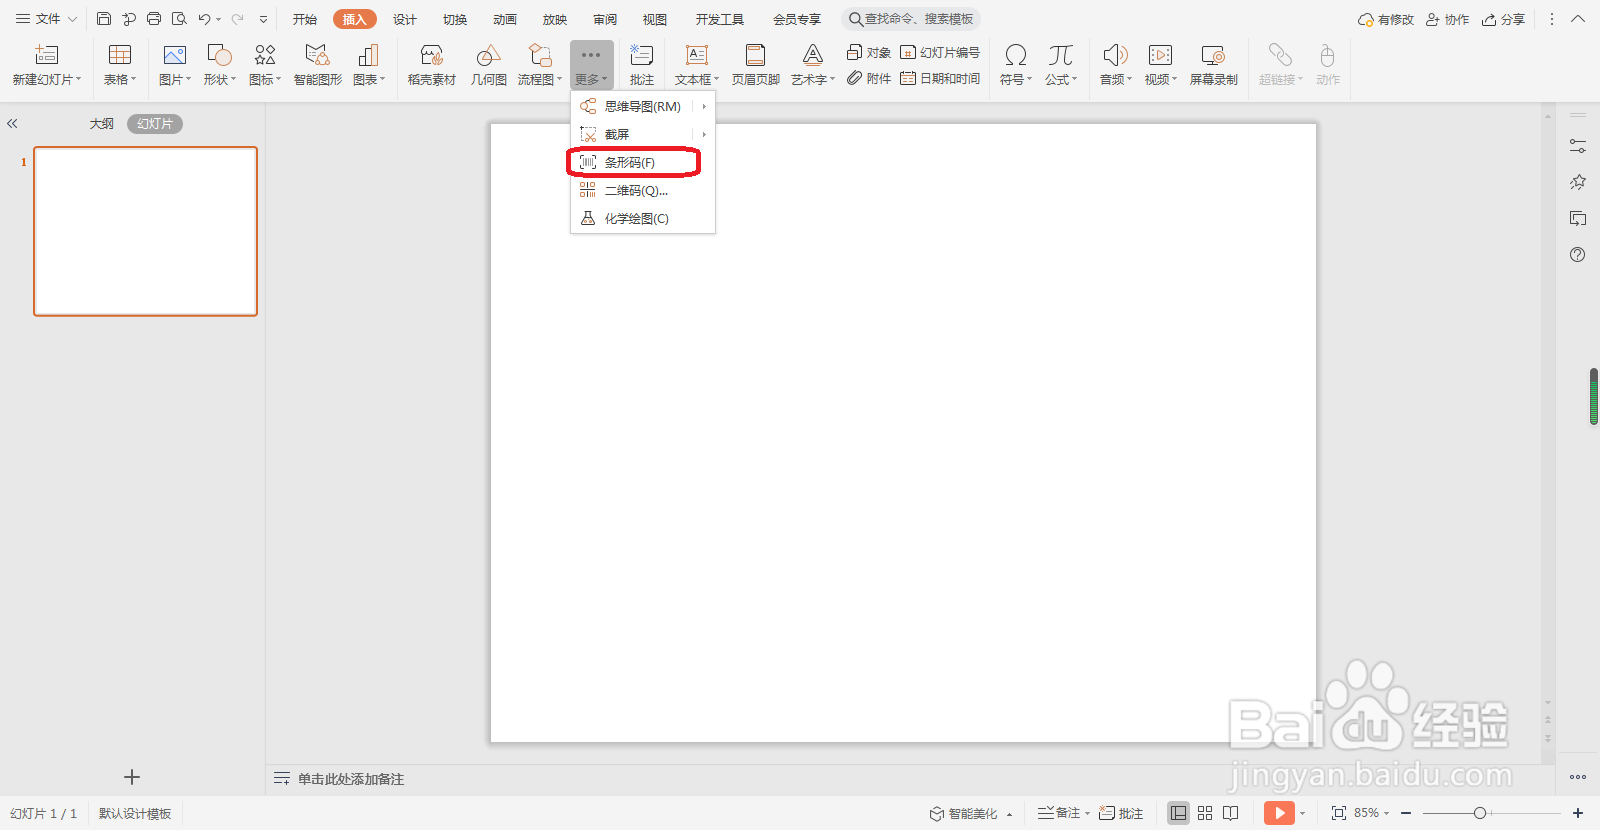The height and width of the screenshot is (830, 1600).
Task: Switch to reading view in the status bar
Action: tap(1231, 813)
